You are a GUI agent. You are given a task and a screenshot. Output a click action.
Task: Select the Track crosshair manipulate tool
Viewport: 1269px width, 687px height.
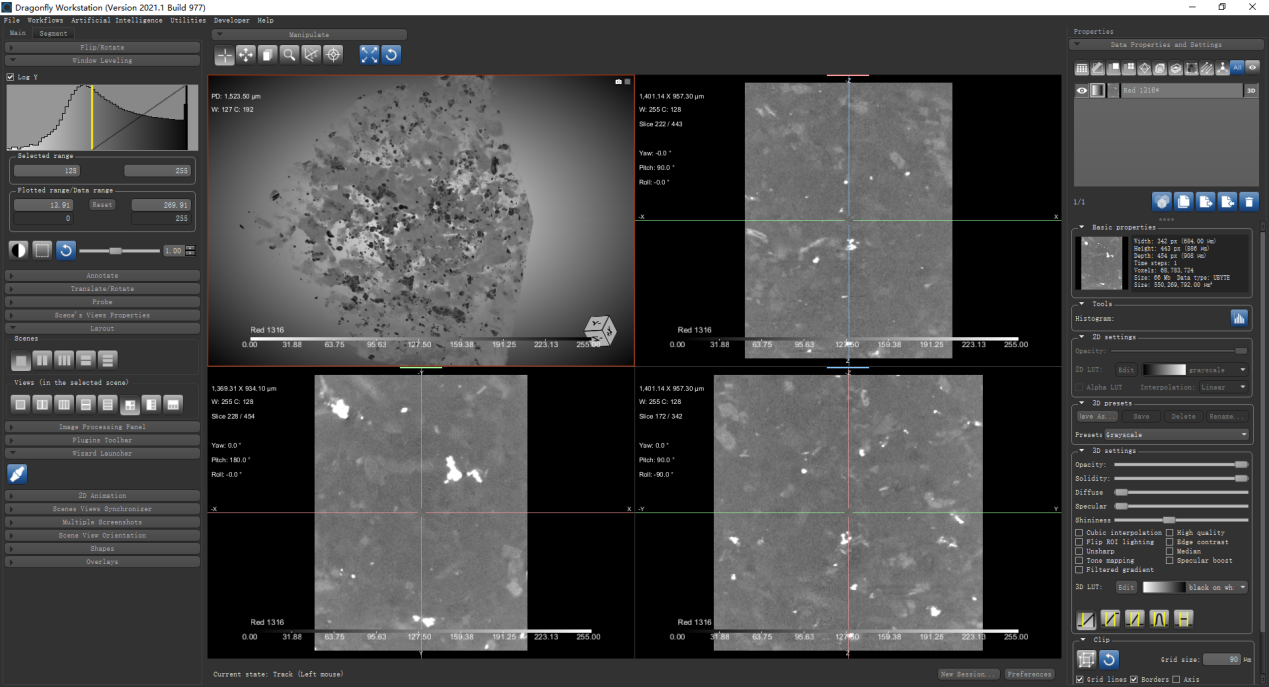click(224, 55)
